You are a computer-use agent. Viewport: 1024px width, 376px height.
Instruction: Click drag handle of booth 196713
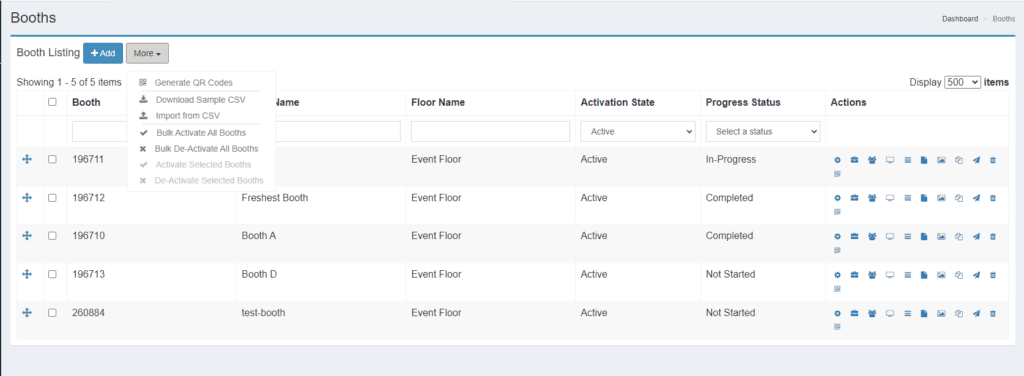[x=27, y=274]
